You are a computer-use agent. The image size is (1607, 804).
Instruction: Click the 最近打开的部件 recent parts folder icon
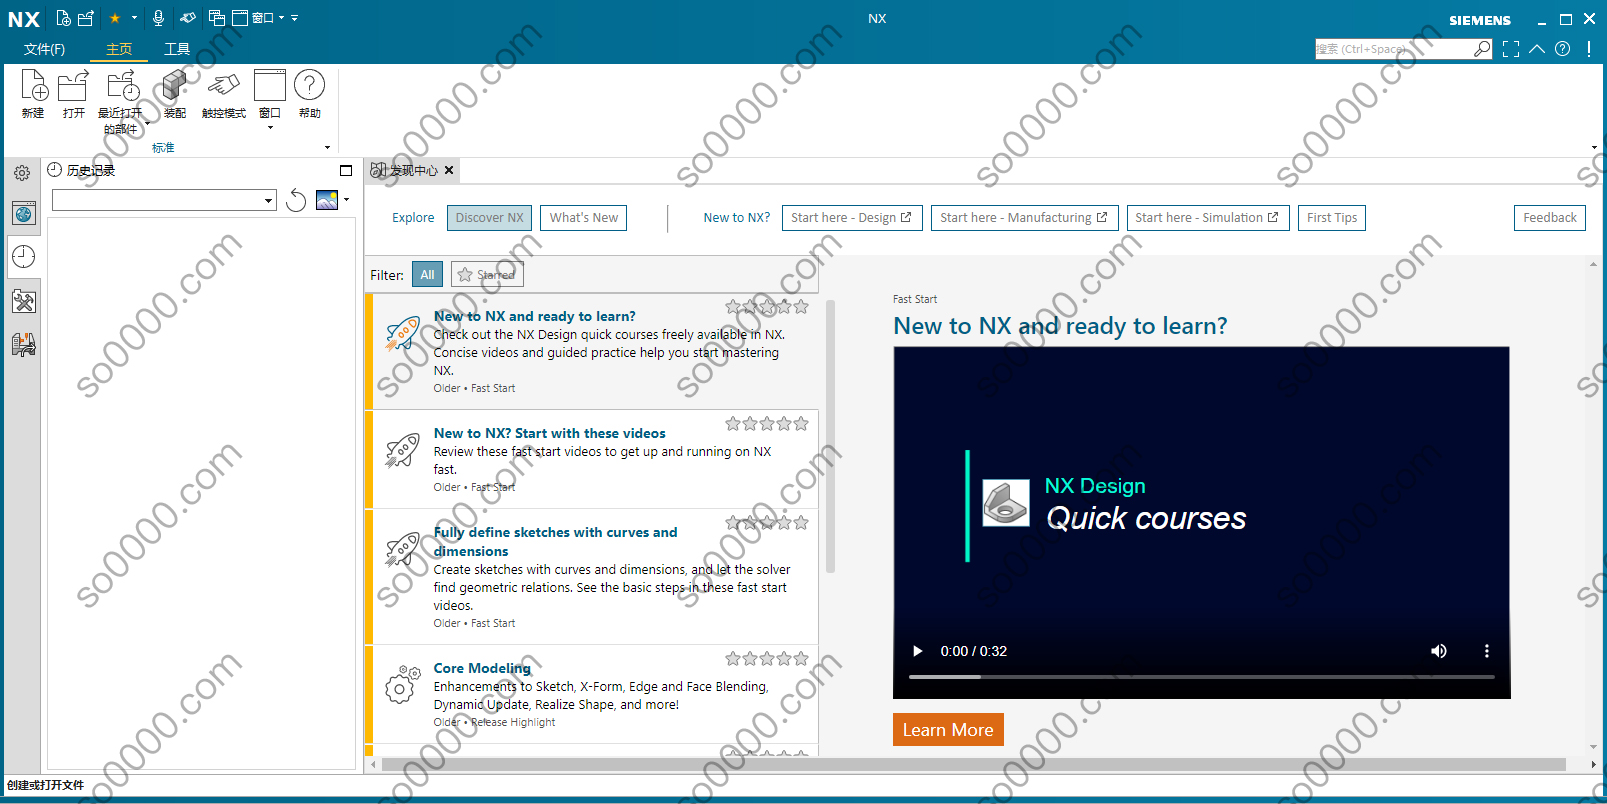click(122, 86)
